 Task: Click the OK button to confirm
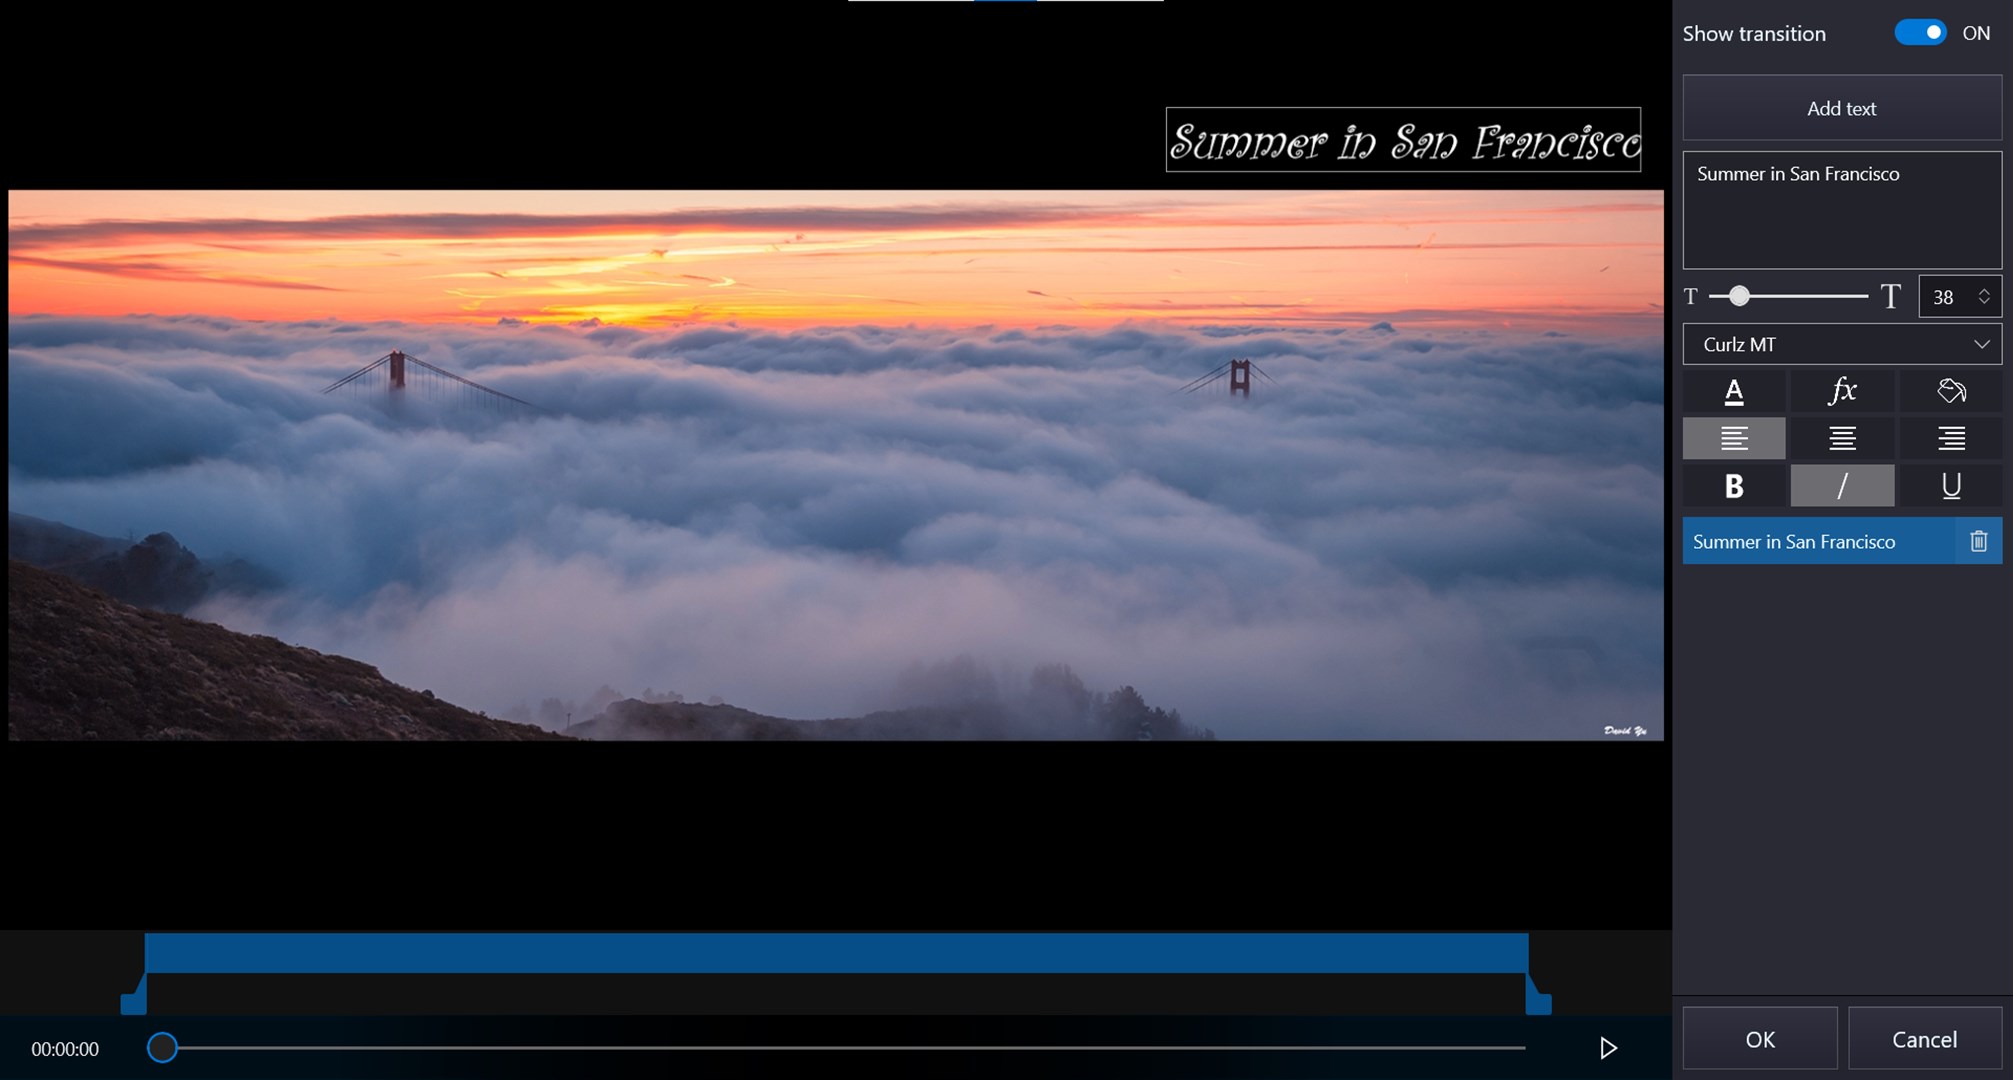point(1761,1039)
